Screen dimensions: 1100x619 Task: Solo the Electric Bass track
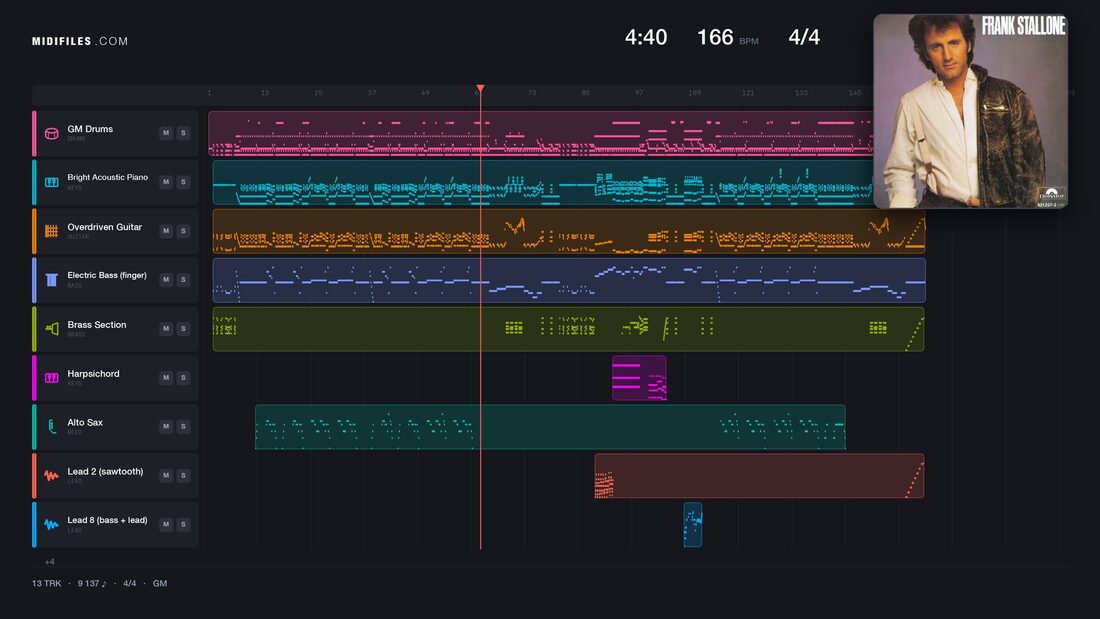coord(183,279)
